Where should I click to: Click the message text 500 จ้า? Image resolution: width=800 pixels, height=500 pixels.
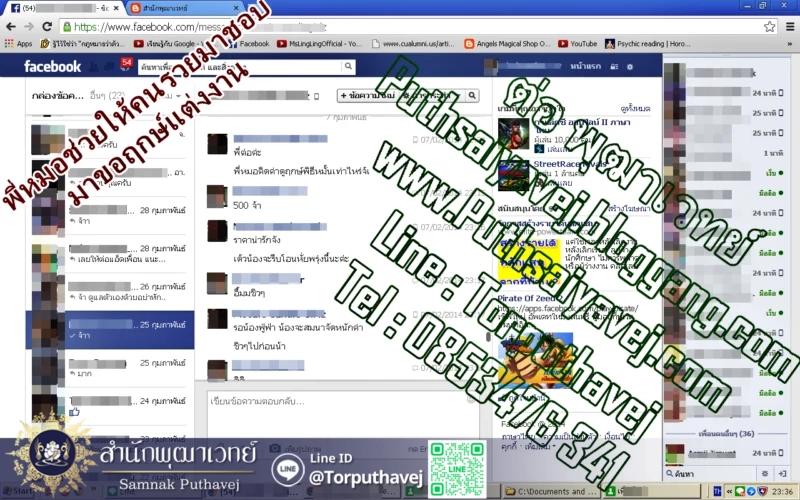click(x=247, y=206)
